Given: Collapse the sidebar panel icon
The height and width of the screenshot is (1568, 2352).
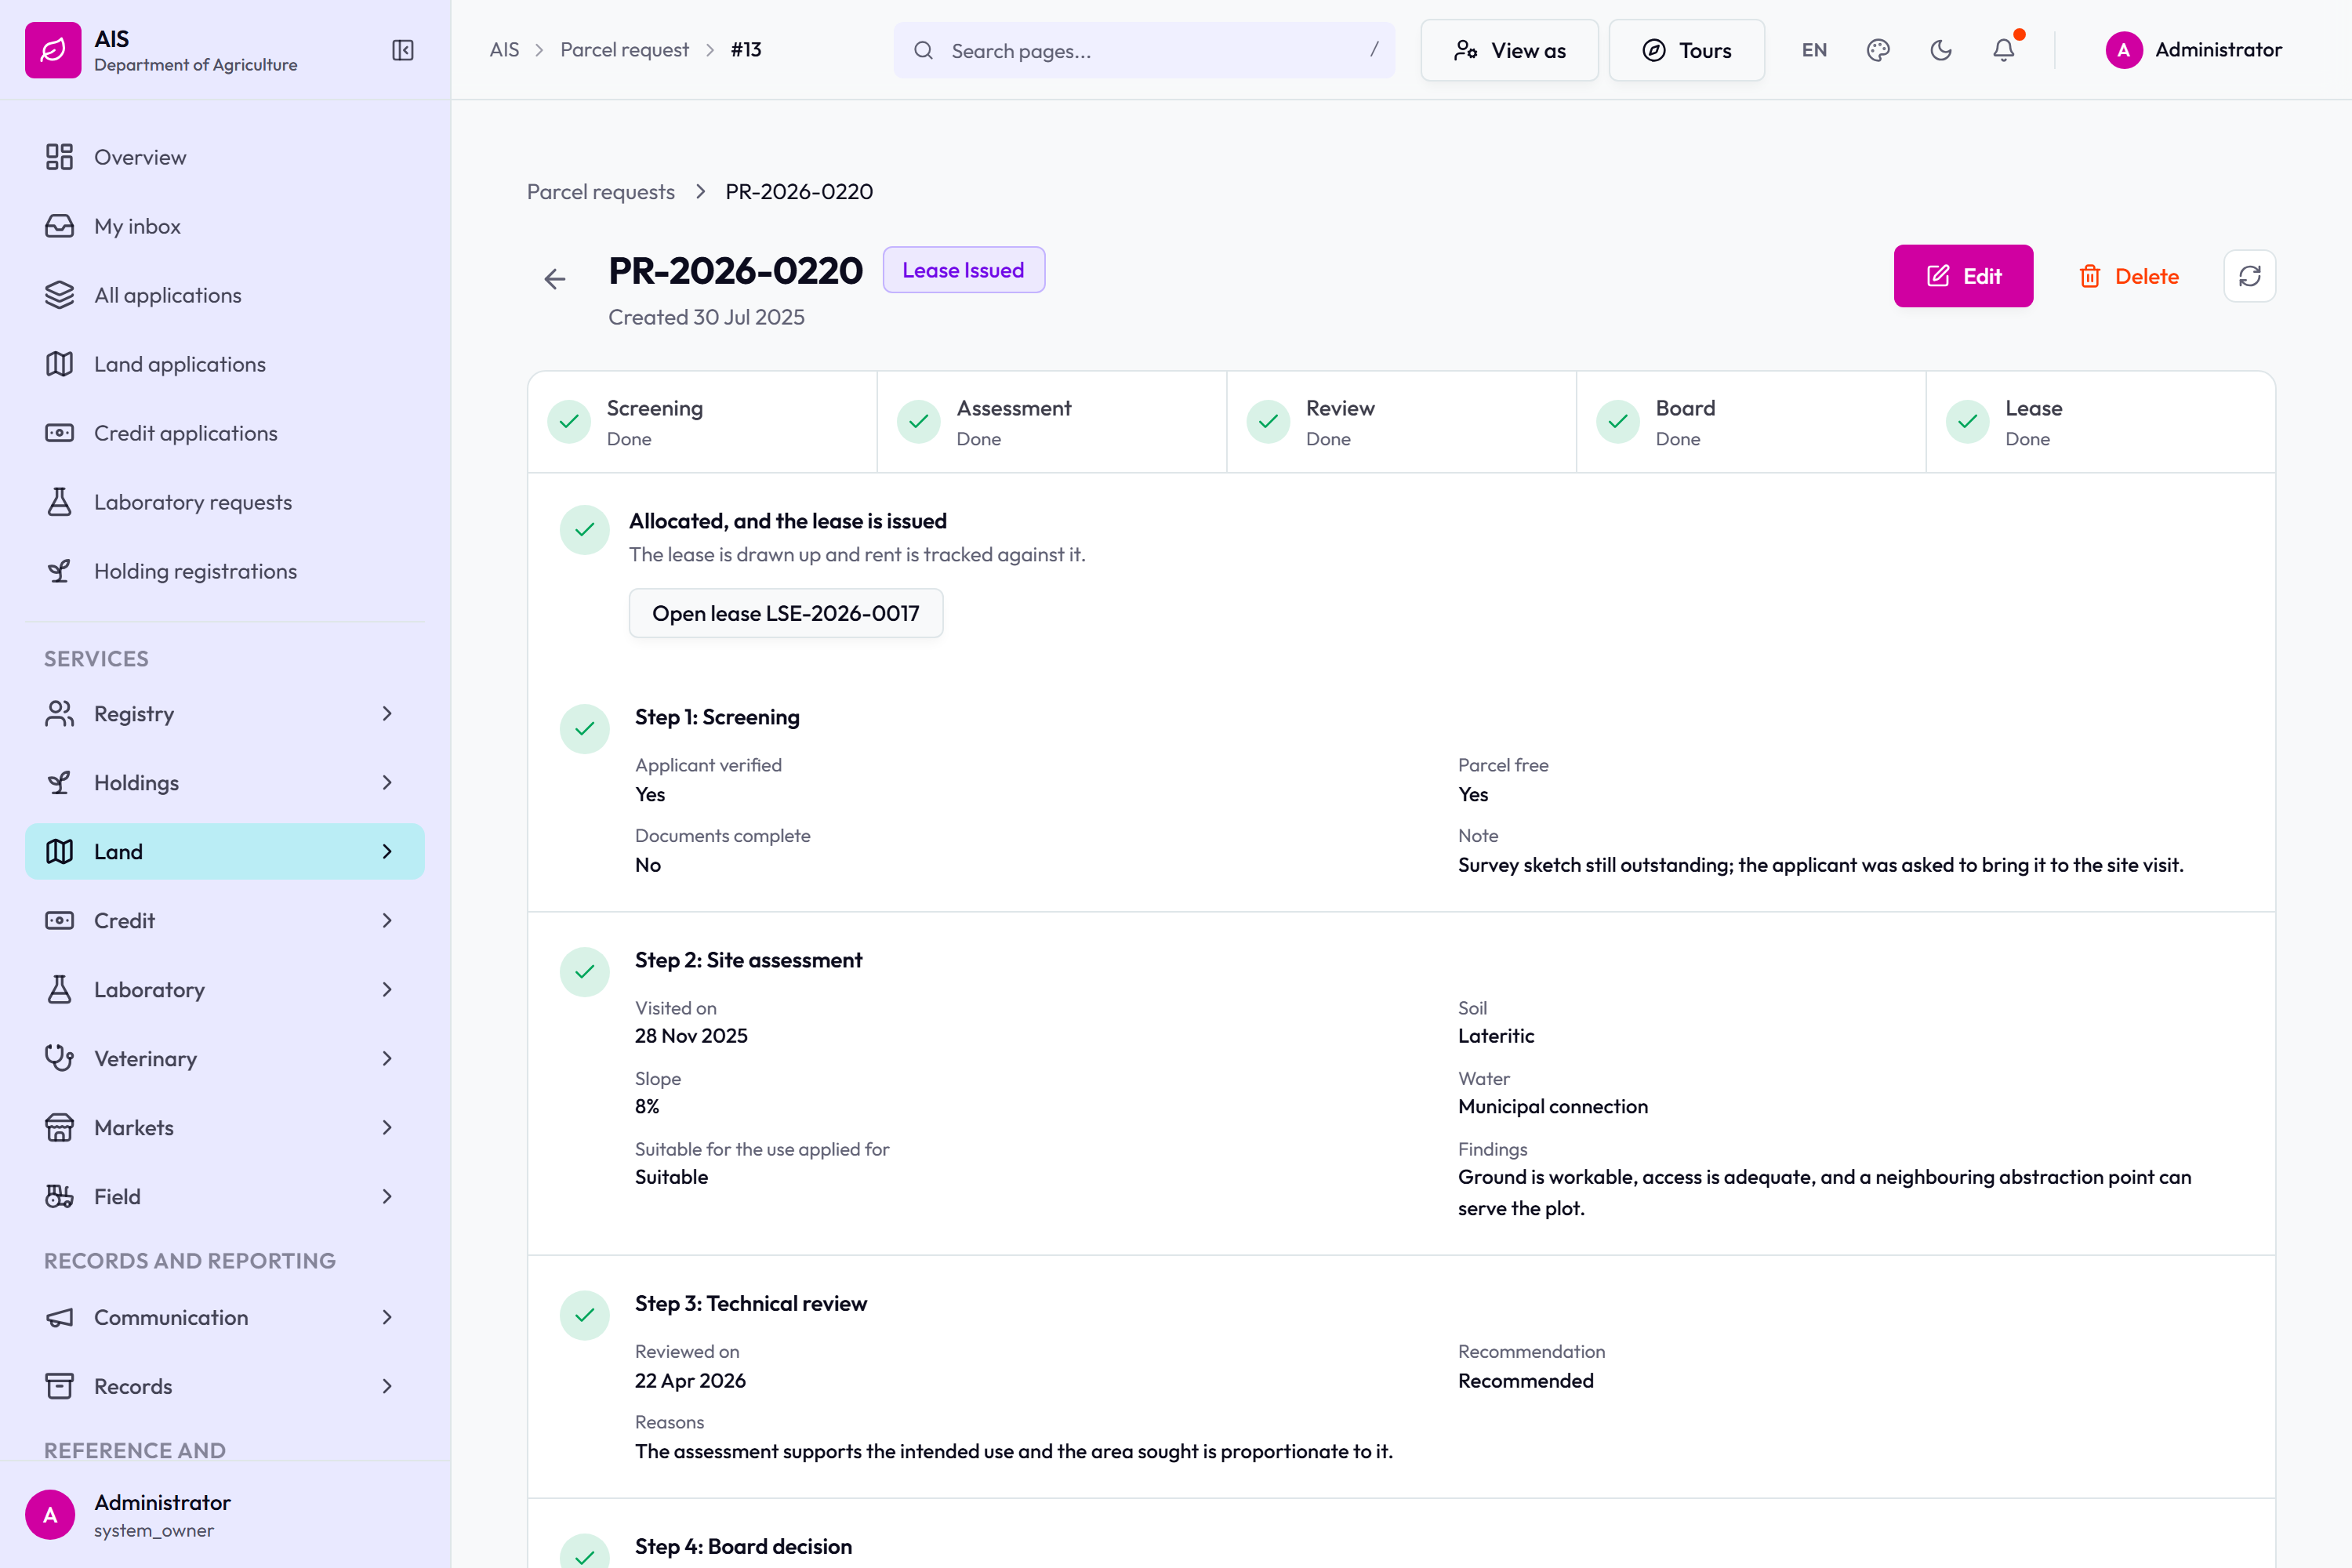Looking at the screenshot, I should coord(402,50).
